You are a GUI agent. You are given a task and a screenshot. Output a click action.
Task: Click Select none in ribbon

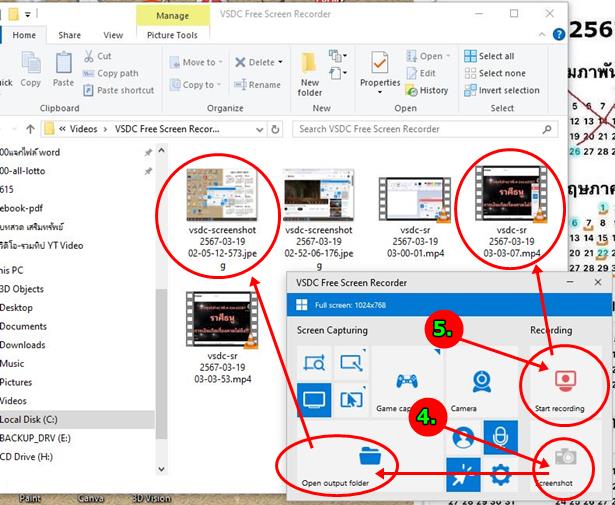coord(495,73)
